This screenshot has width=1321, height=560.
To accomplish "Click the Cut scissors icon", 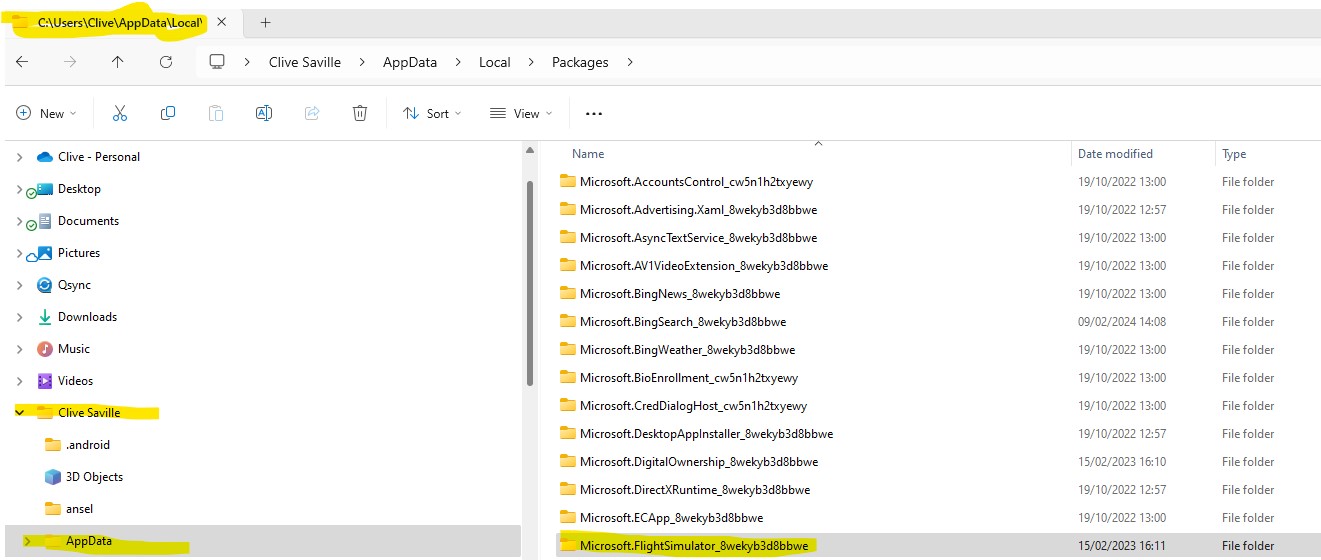I will click(x=120, y=114).
